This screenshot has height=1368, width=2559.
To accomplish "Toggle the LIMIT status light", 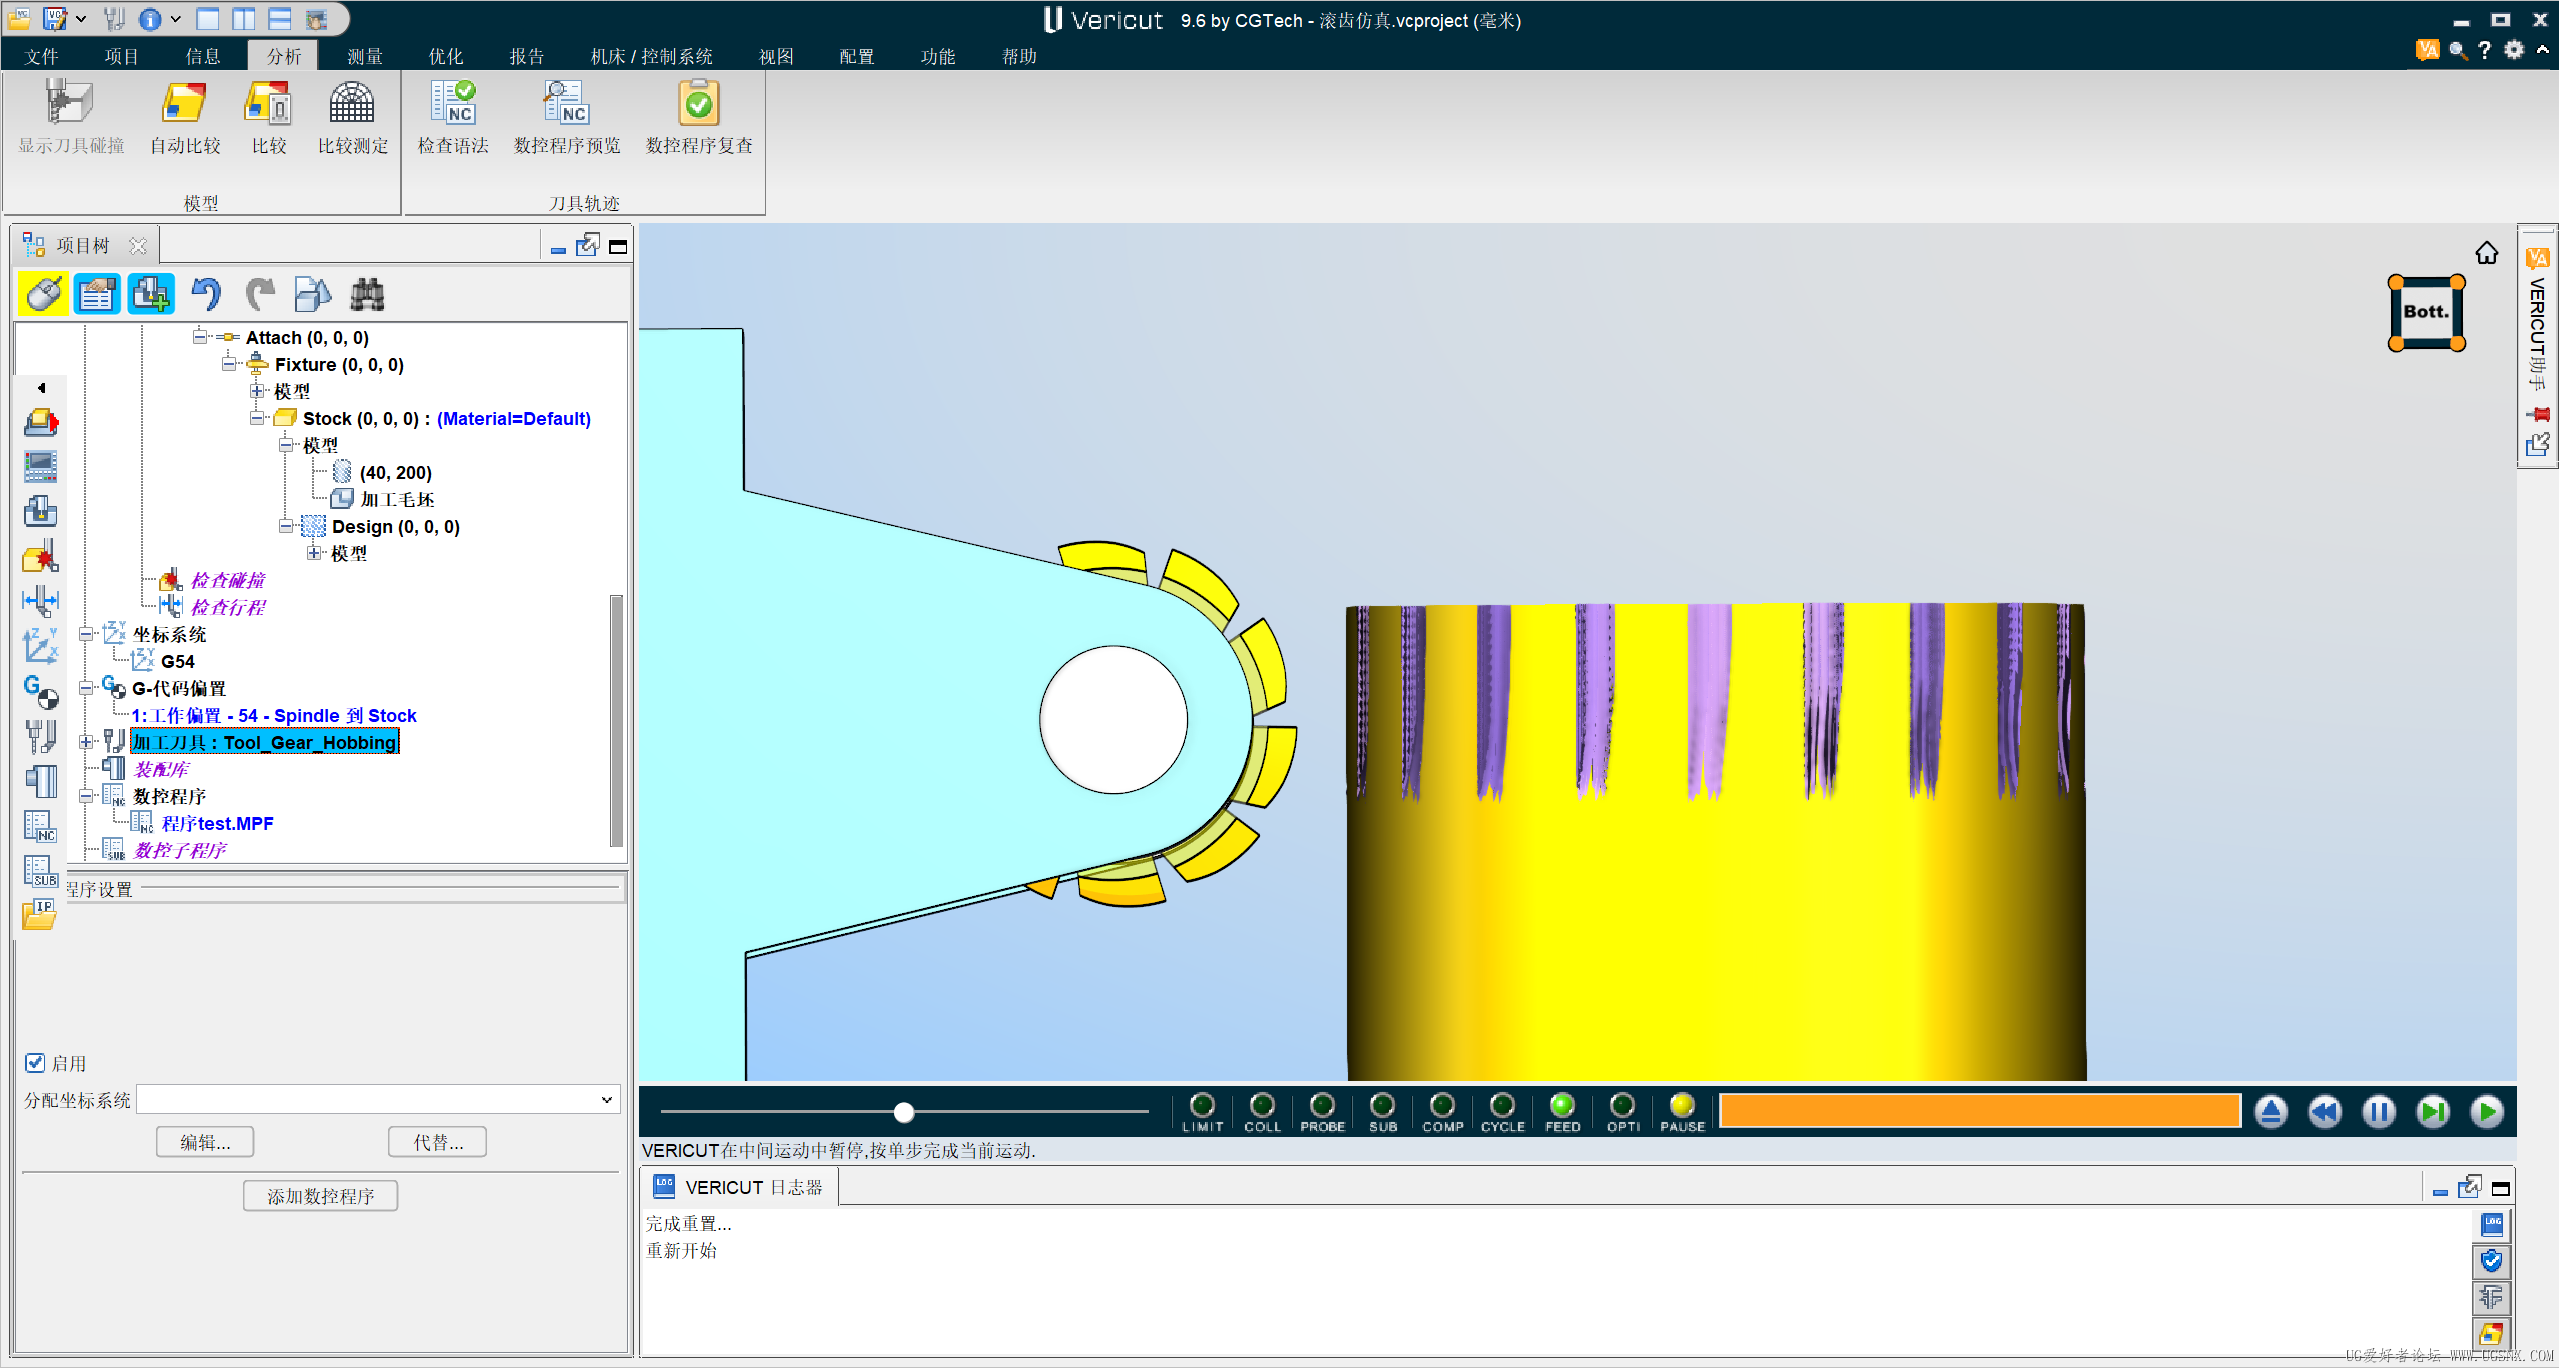I will [x=1202, y=1105].
